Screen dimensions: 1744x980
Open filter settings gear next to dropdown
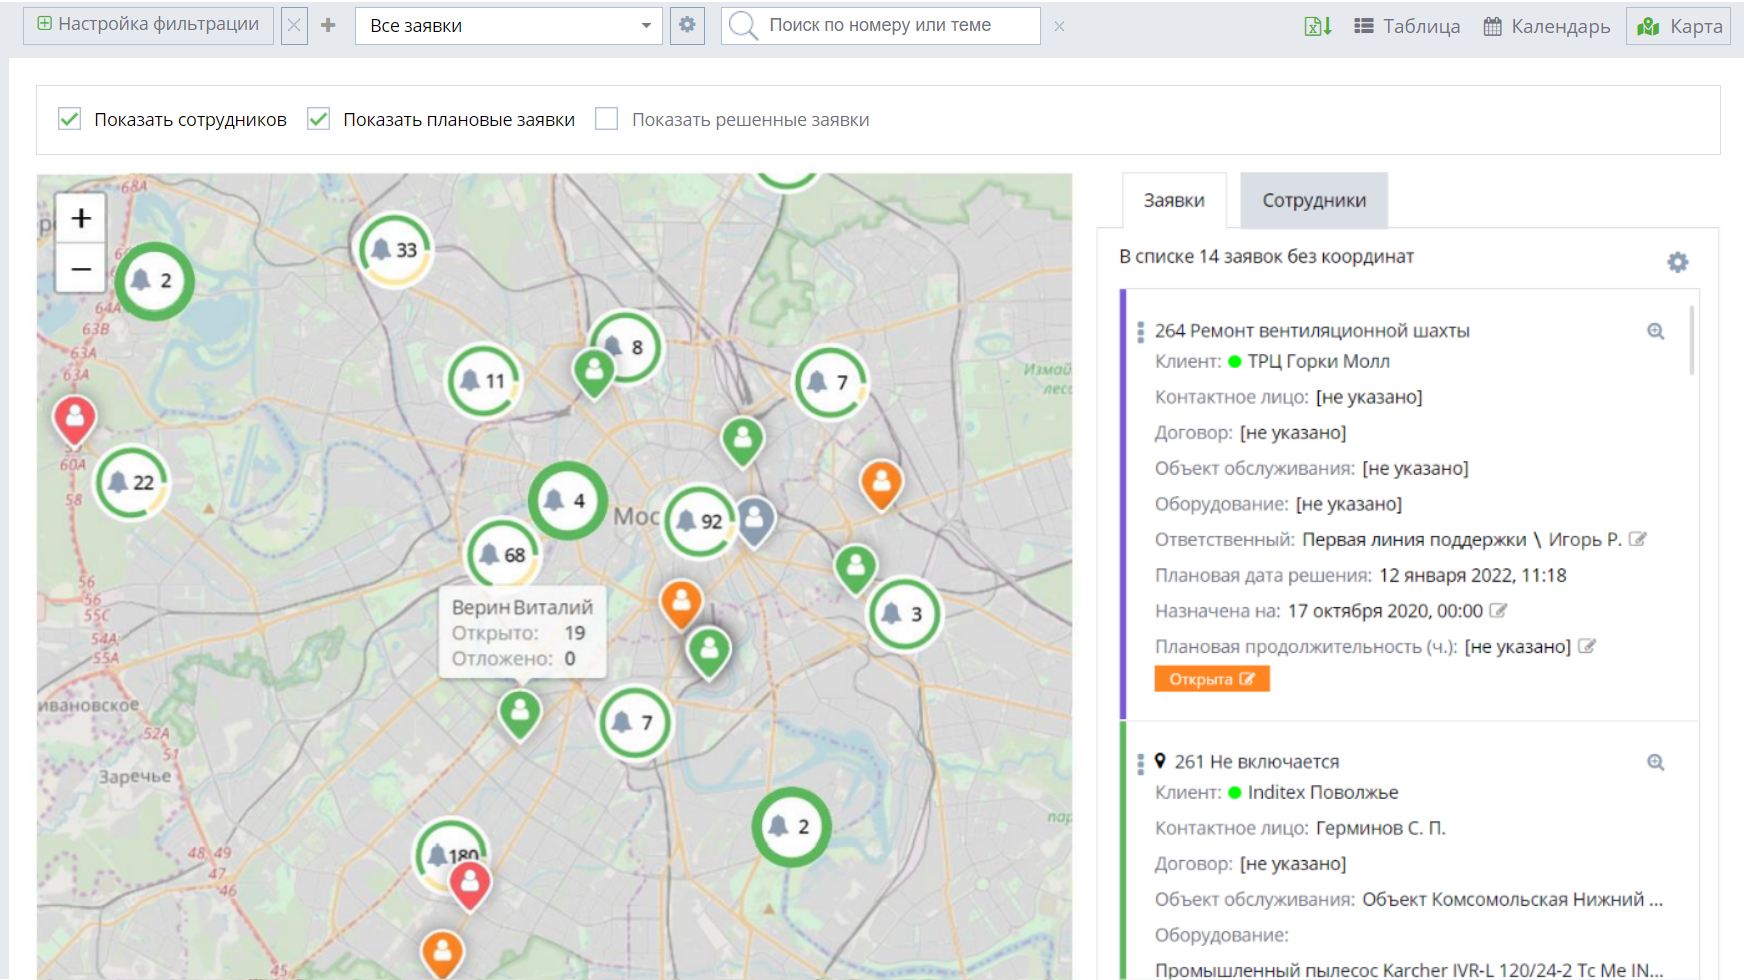(x=687, y=25)
